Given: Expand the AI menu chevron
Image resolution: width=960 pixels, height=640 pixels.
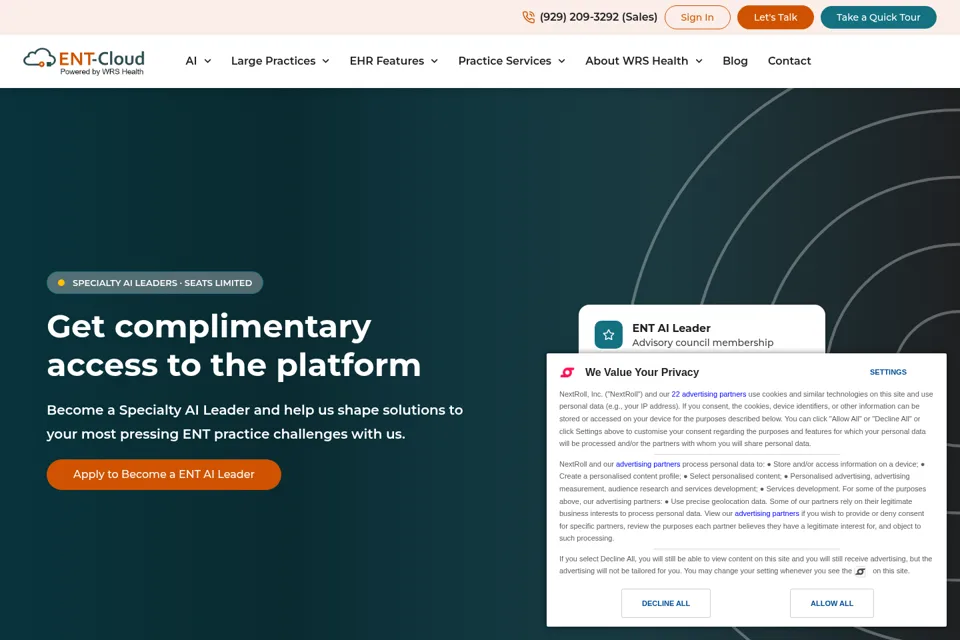Looking at the screenshot, I should point(208,61).
